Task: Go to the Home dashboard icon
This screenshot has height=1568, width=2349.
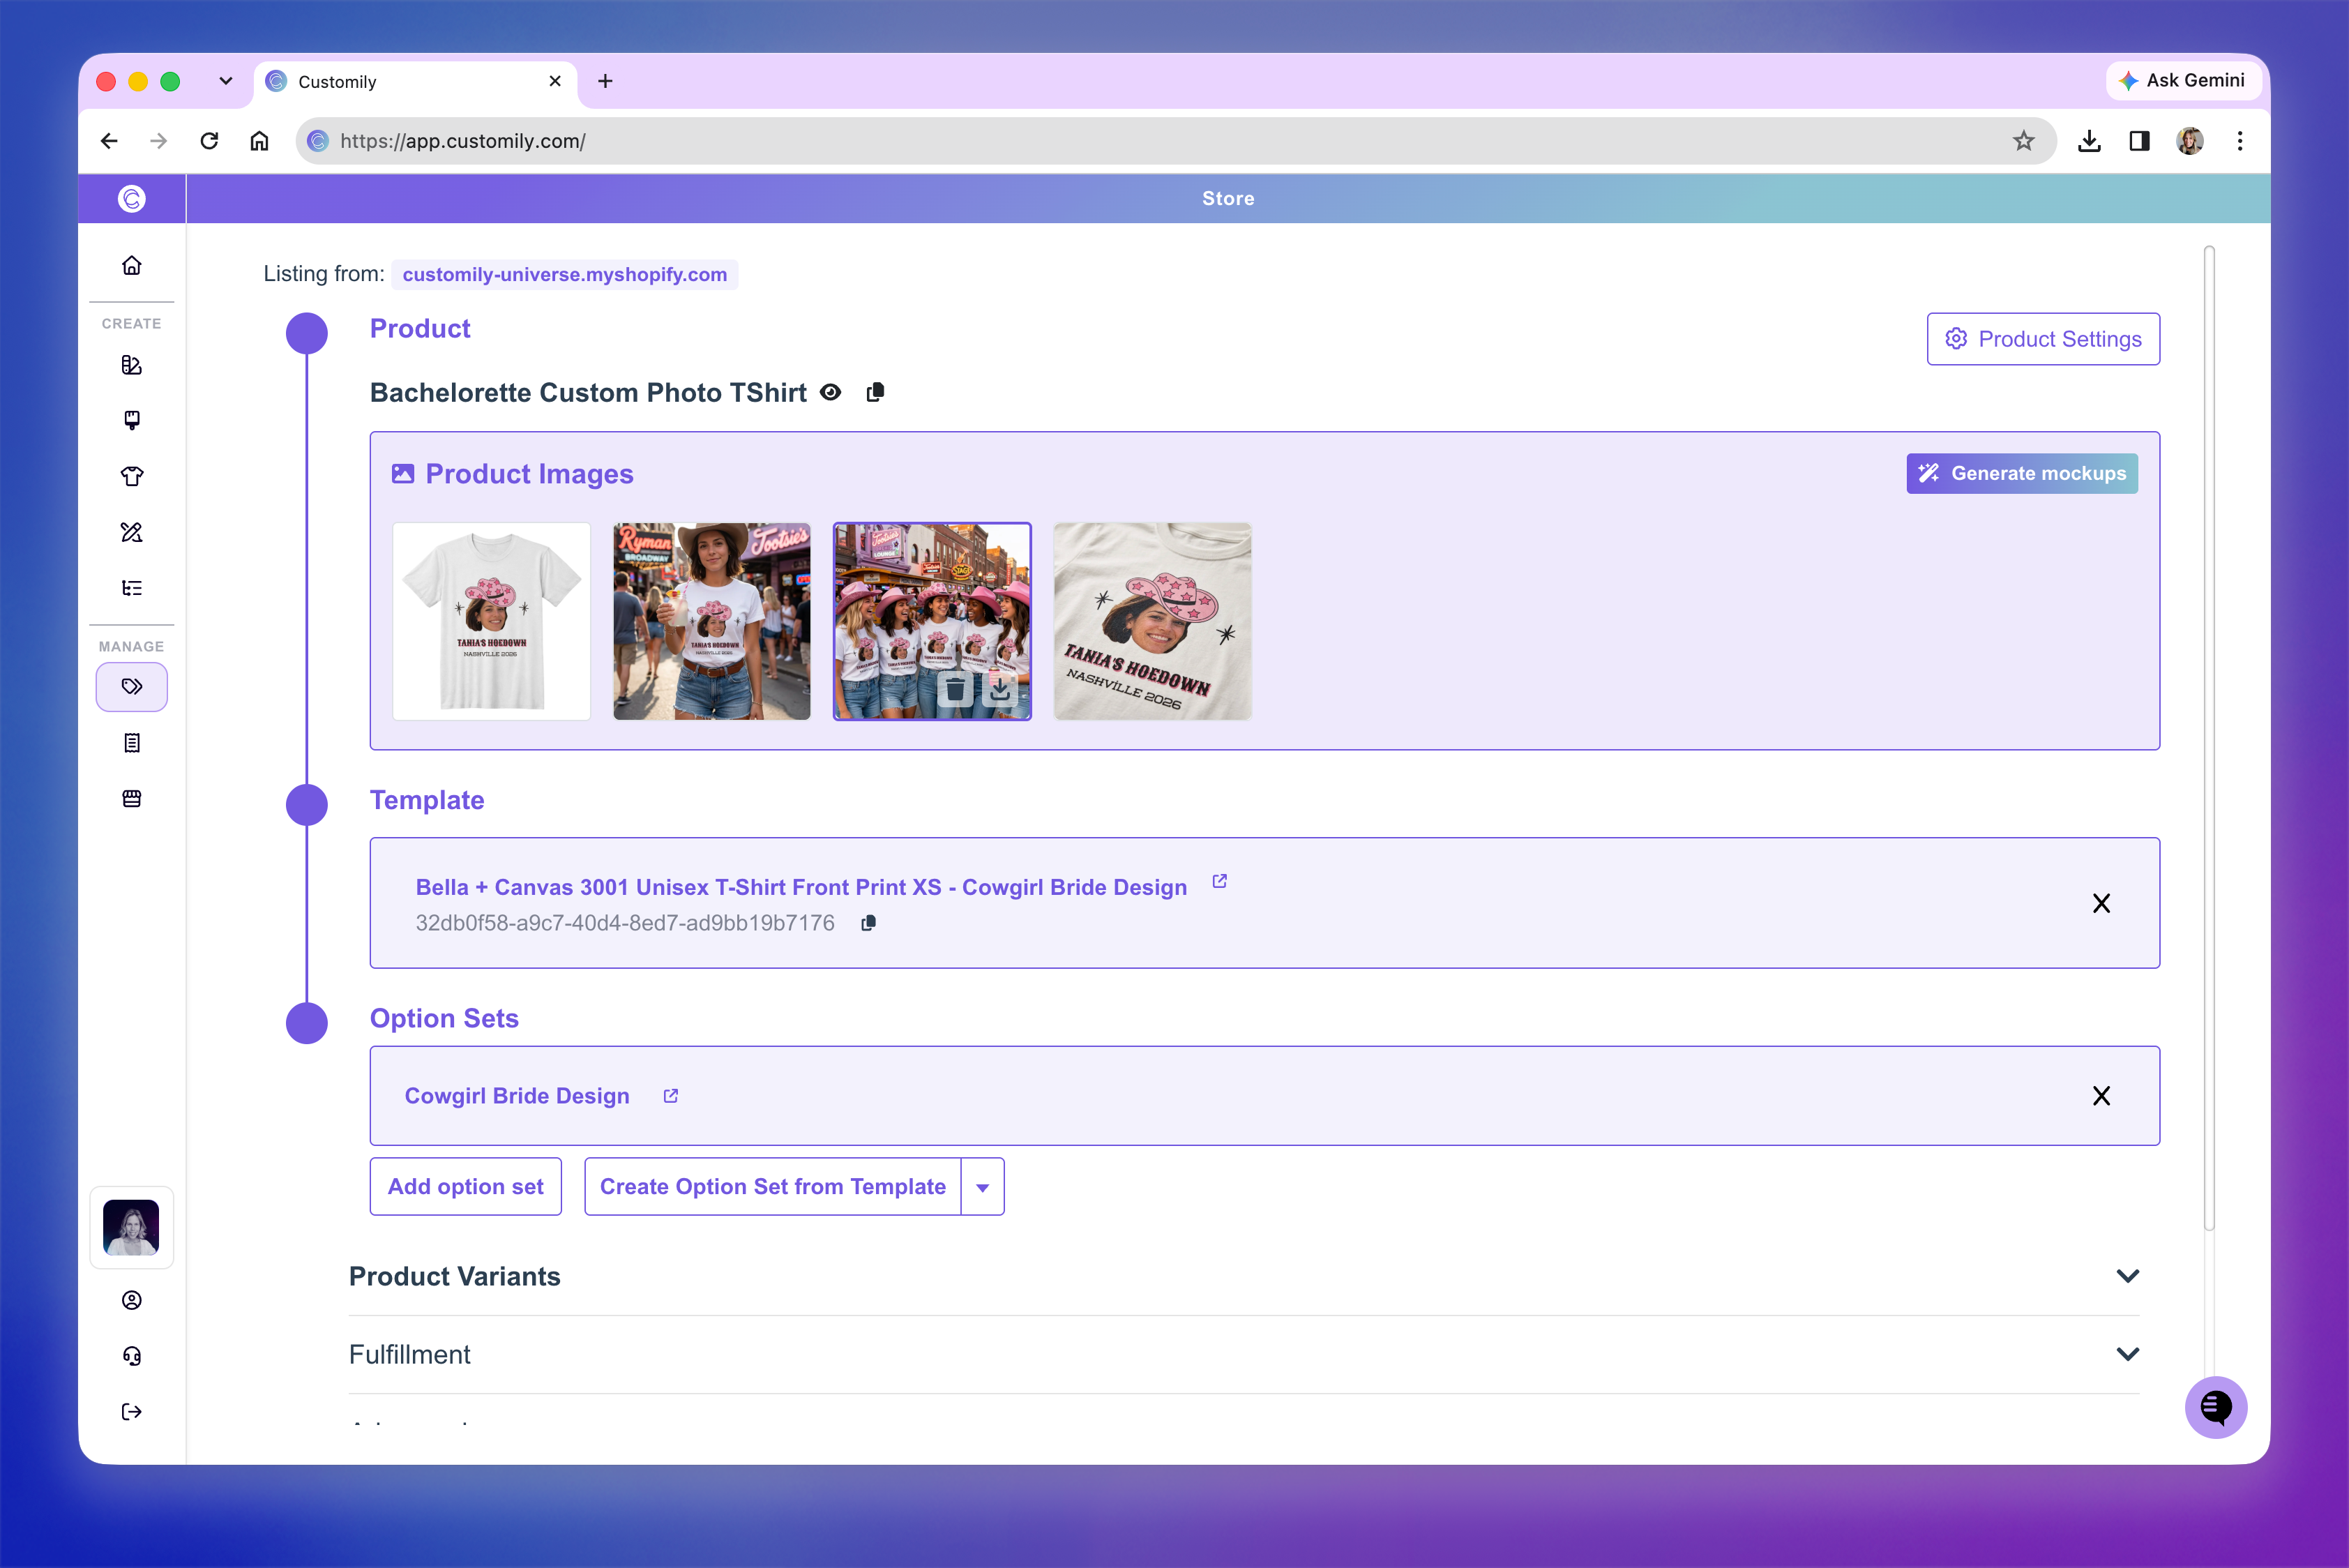Action: [131, 265]
